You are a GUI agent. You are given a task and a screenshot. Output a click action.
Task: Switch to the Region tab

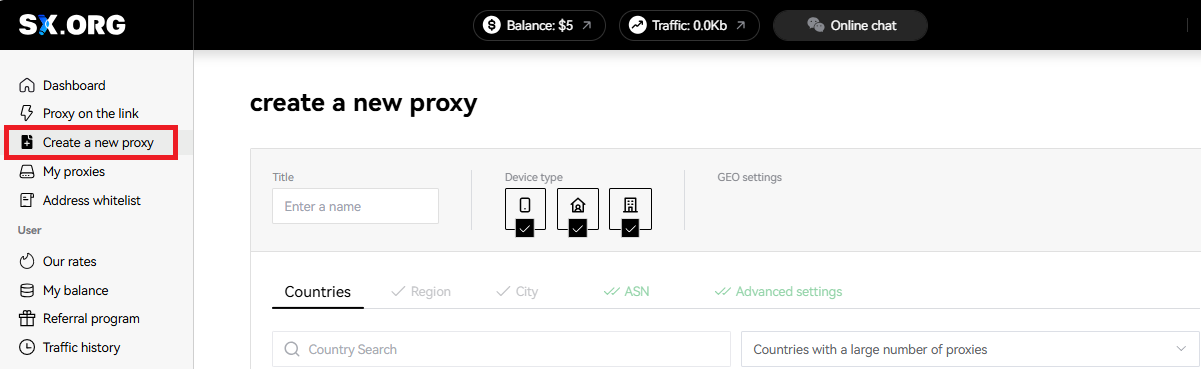coord(421,292)
